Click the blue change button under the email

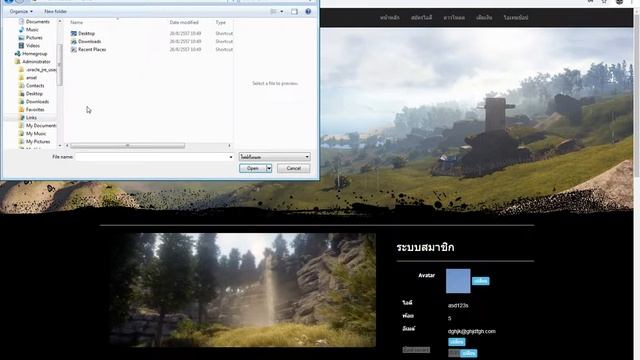pyautogui.click(x=457, y=342)
